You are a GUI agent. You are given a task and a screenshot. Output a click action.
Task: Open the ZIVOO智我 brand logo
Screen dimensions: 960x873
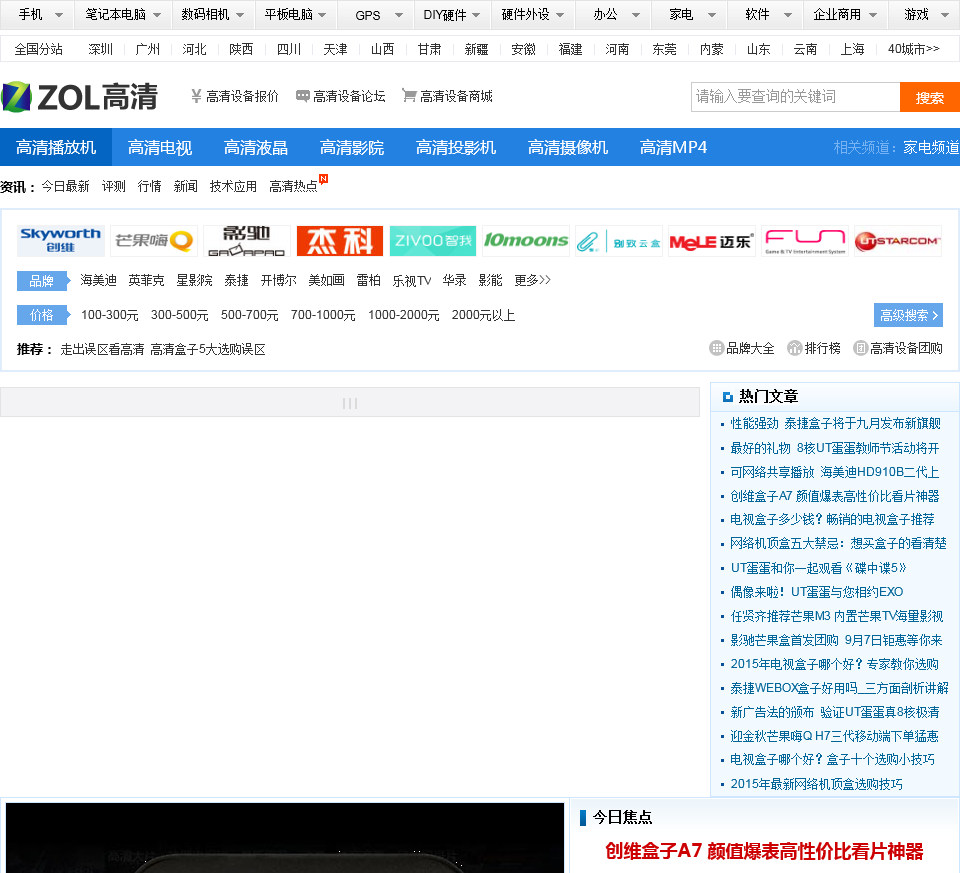point(433,241)
